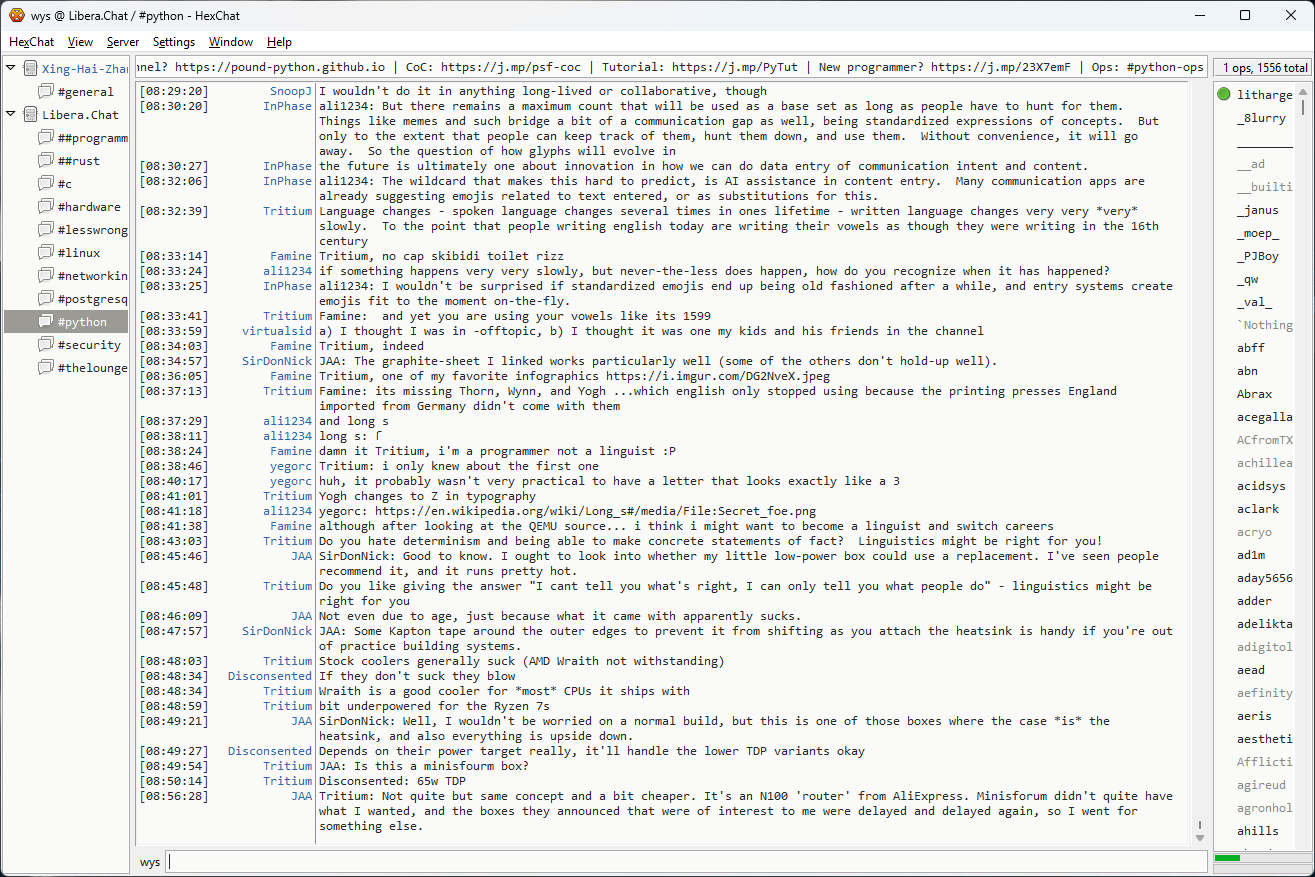This screenshot has height=877, width=1315.
Task: Click the green op status dot beside litharge
Action: coord(1224,95)
